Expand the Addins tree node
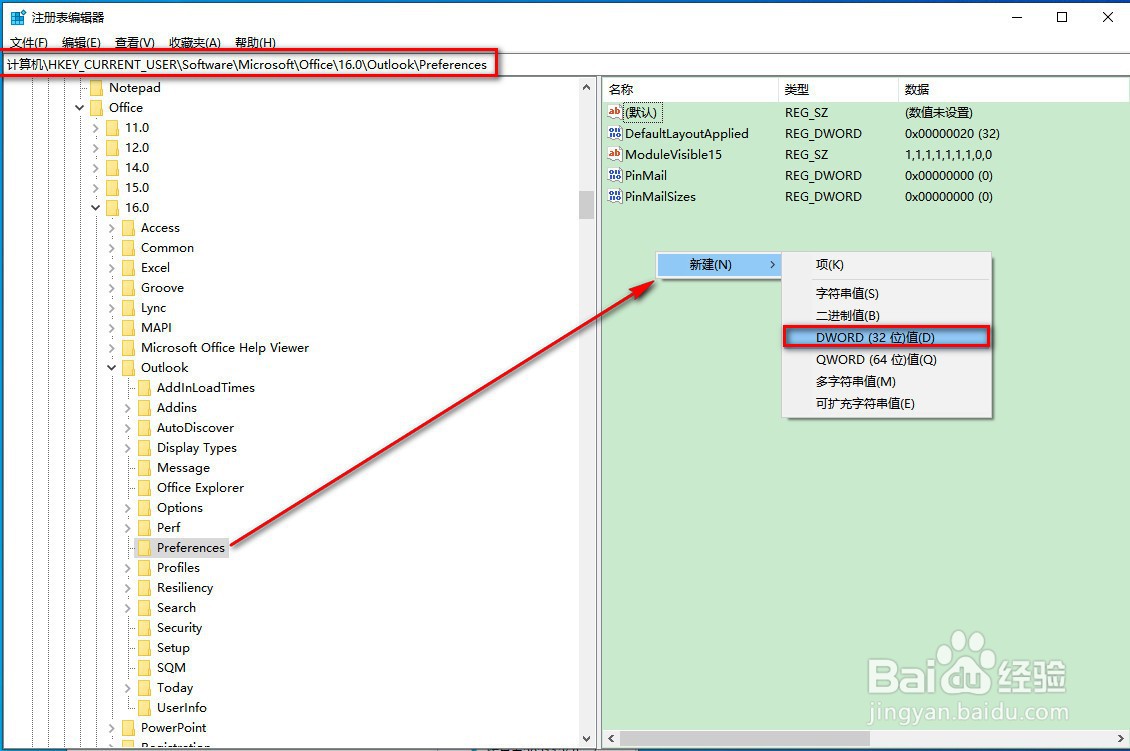 tap(127, 408)
